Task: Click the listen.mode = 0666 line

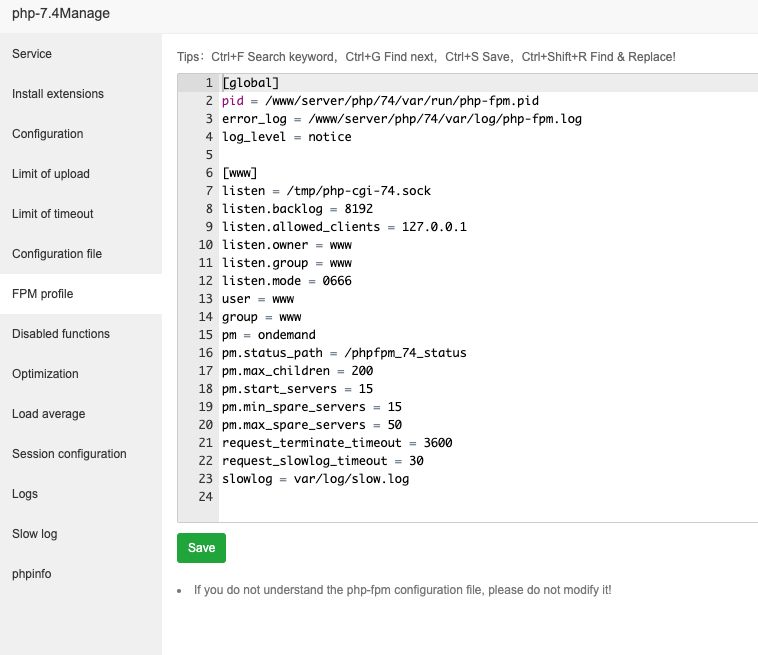Action: click(286, 281)
